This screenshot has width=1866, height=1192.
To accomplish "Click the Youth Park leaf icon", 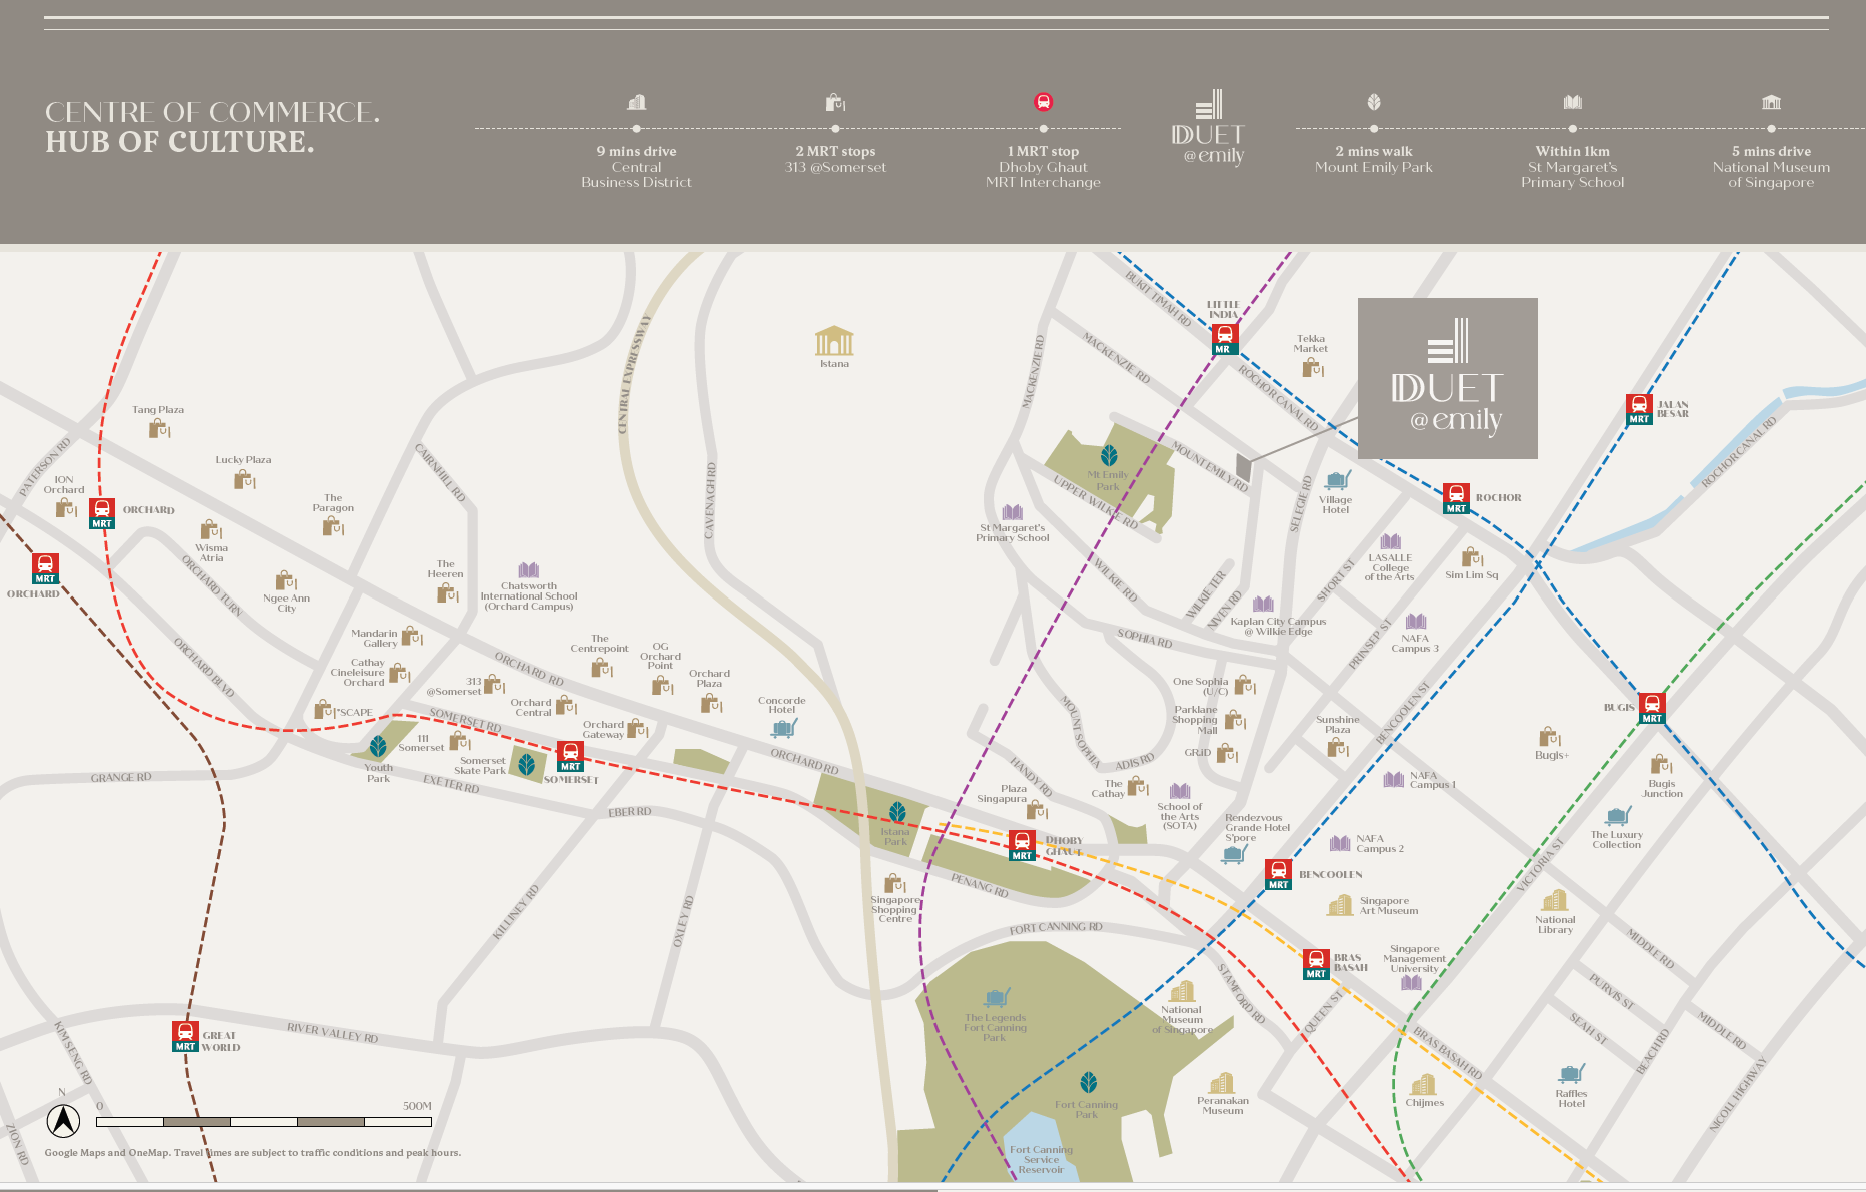I will coord(378,747).
